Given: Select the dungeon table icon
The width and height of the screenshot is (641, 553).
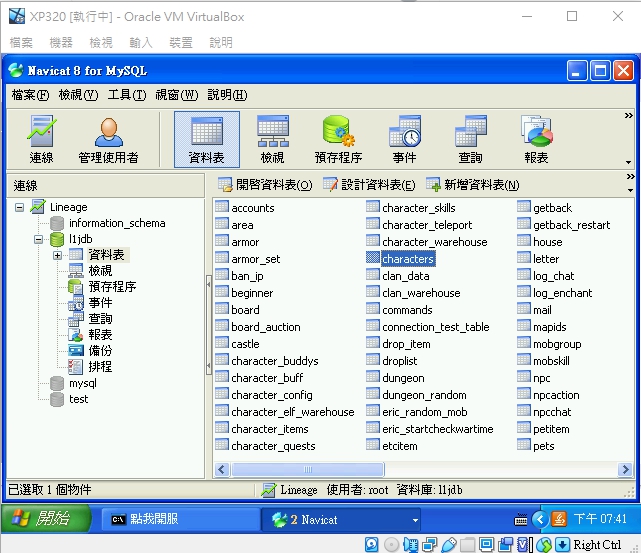Looking at the screenshot, I should point(373,377).
